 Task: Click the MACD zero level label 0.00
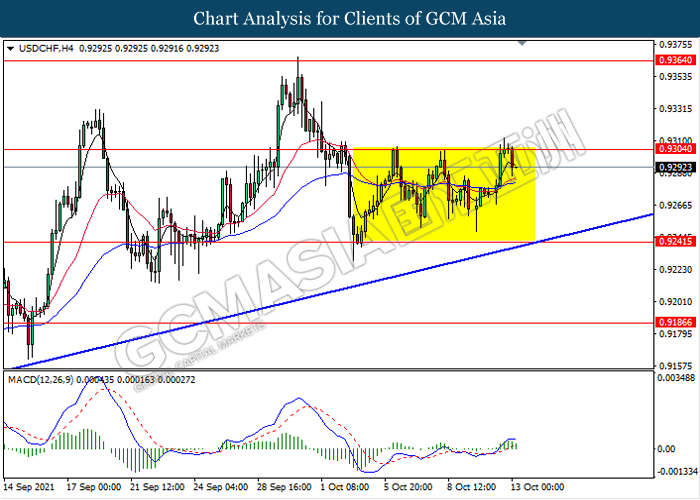667,449
